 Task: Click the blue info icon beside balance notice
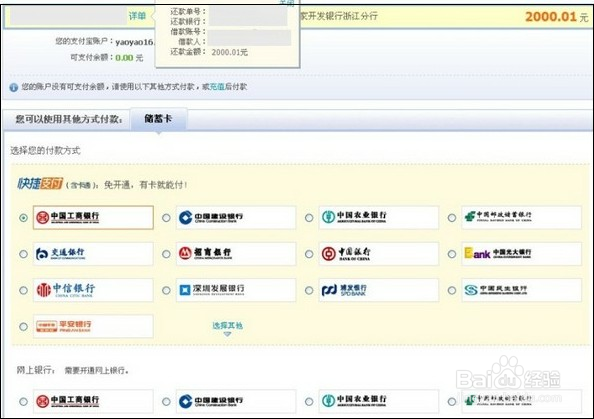14,88
